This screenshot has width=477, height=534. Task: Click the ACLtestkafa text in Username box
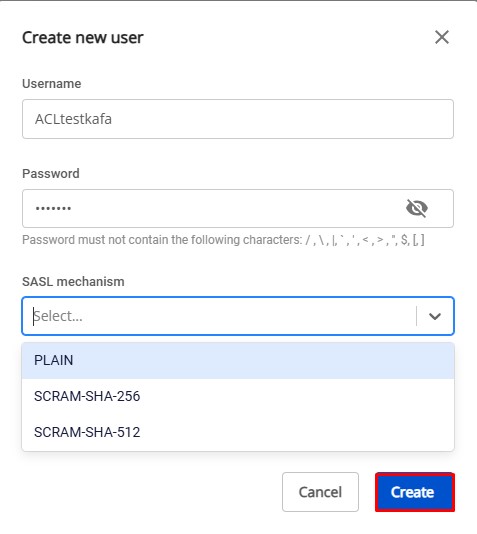pyautogui.click(x=73, y=119)
